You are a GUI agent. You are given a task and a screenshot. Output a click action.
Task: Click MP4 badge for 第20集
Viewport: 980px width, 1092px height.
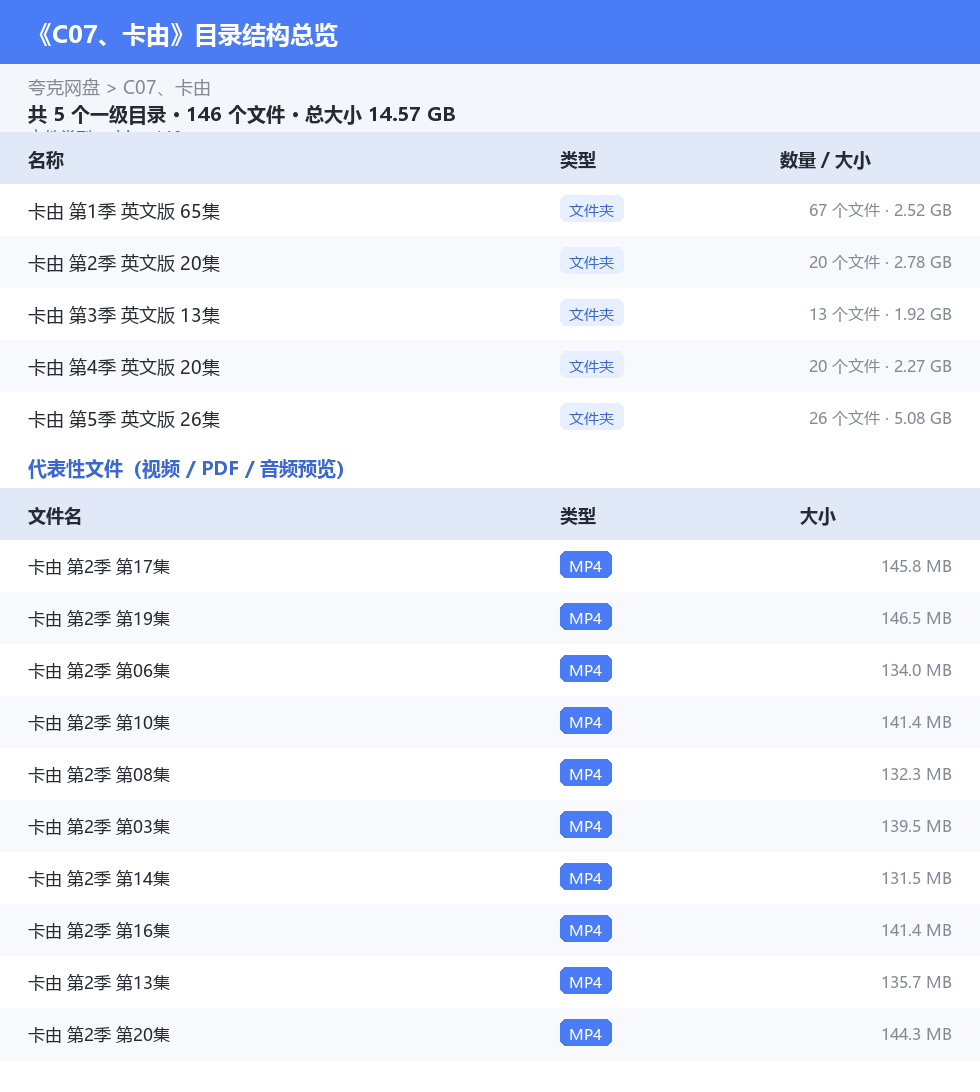tap(586, 1034)
